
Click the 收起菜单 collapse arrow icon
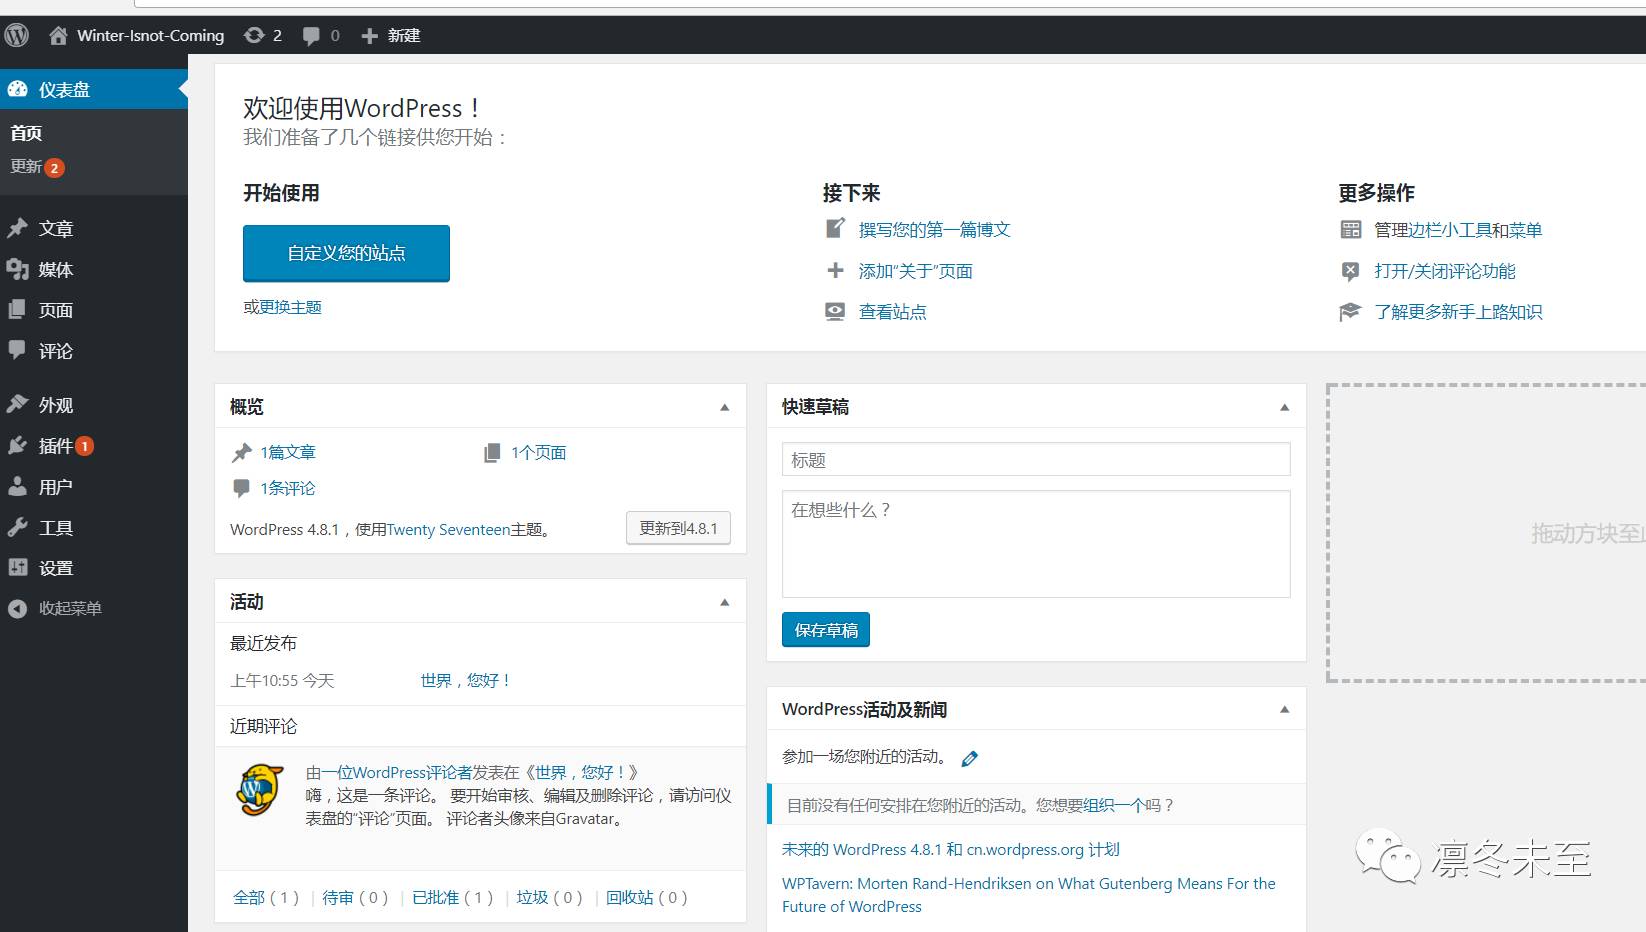coord(18,608)
